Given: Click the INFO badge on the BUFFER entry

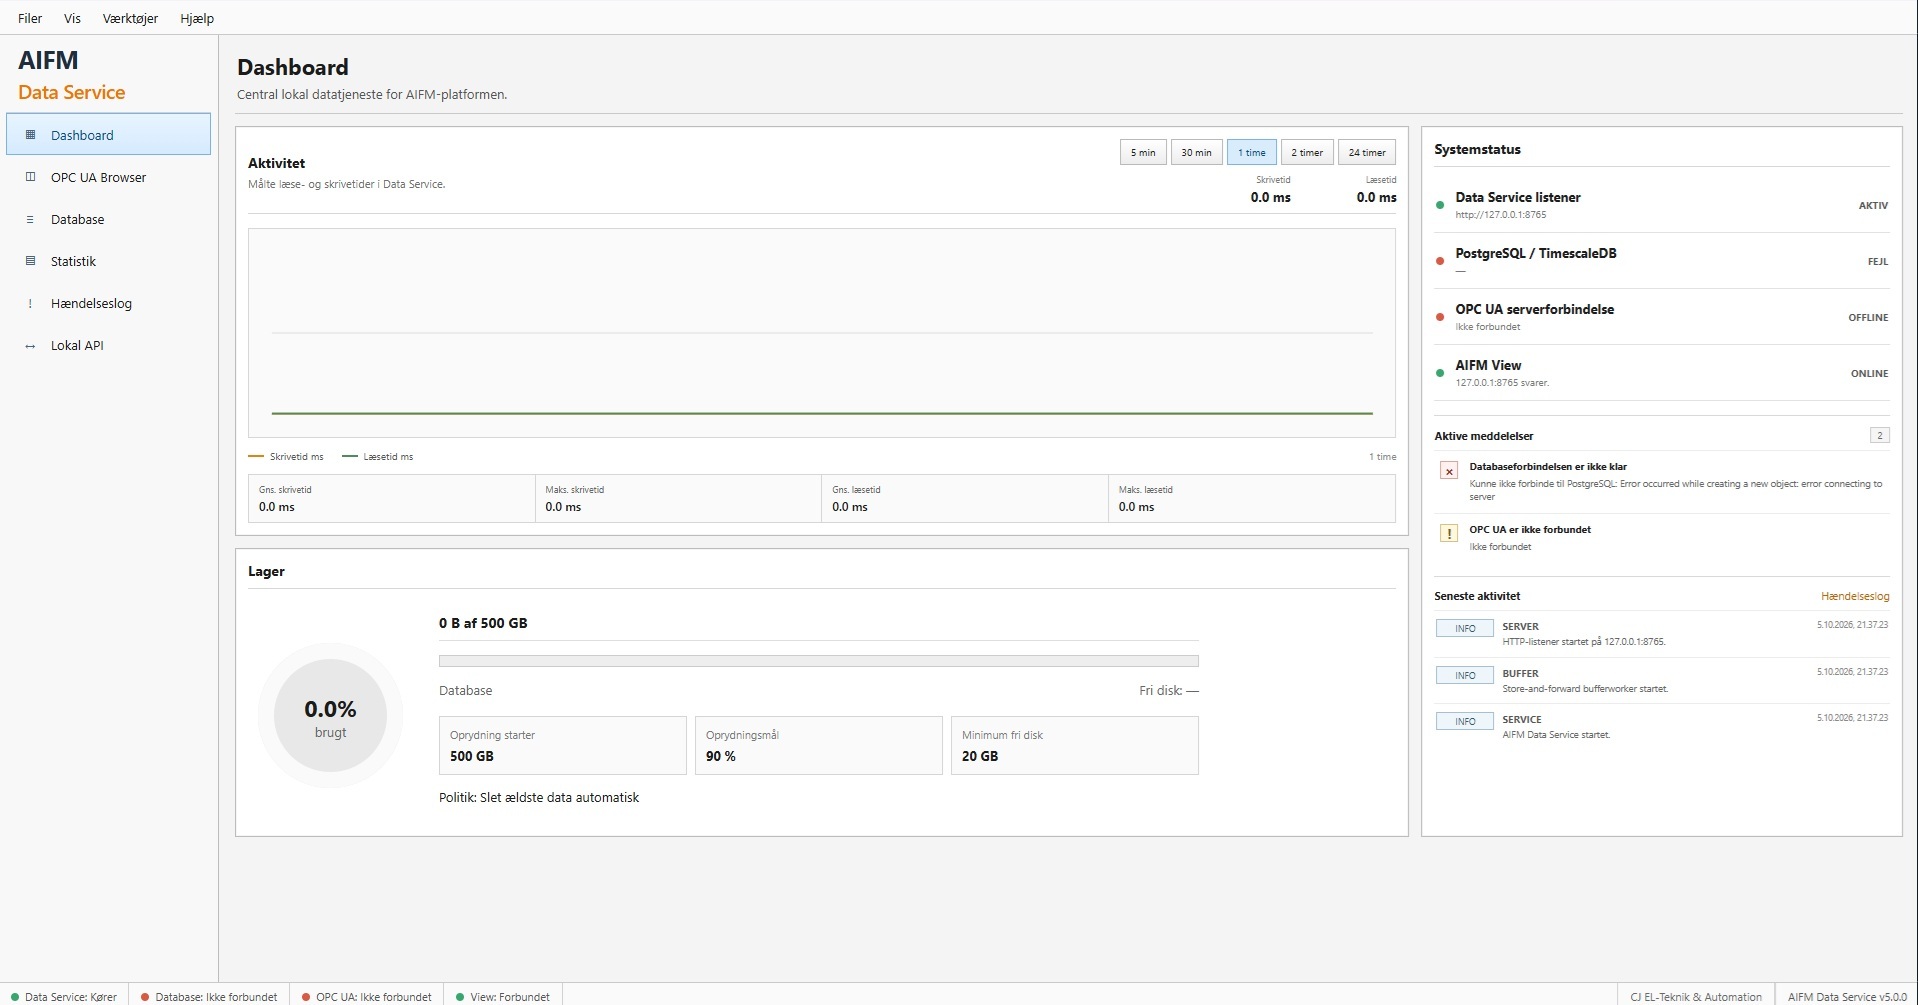Looking at the screenshot, I should point(1465,675).
